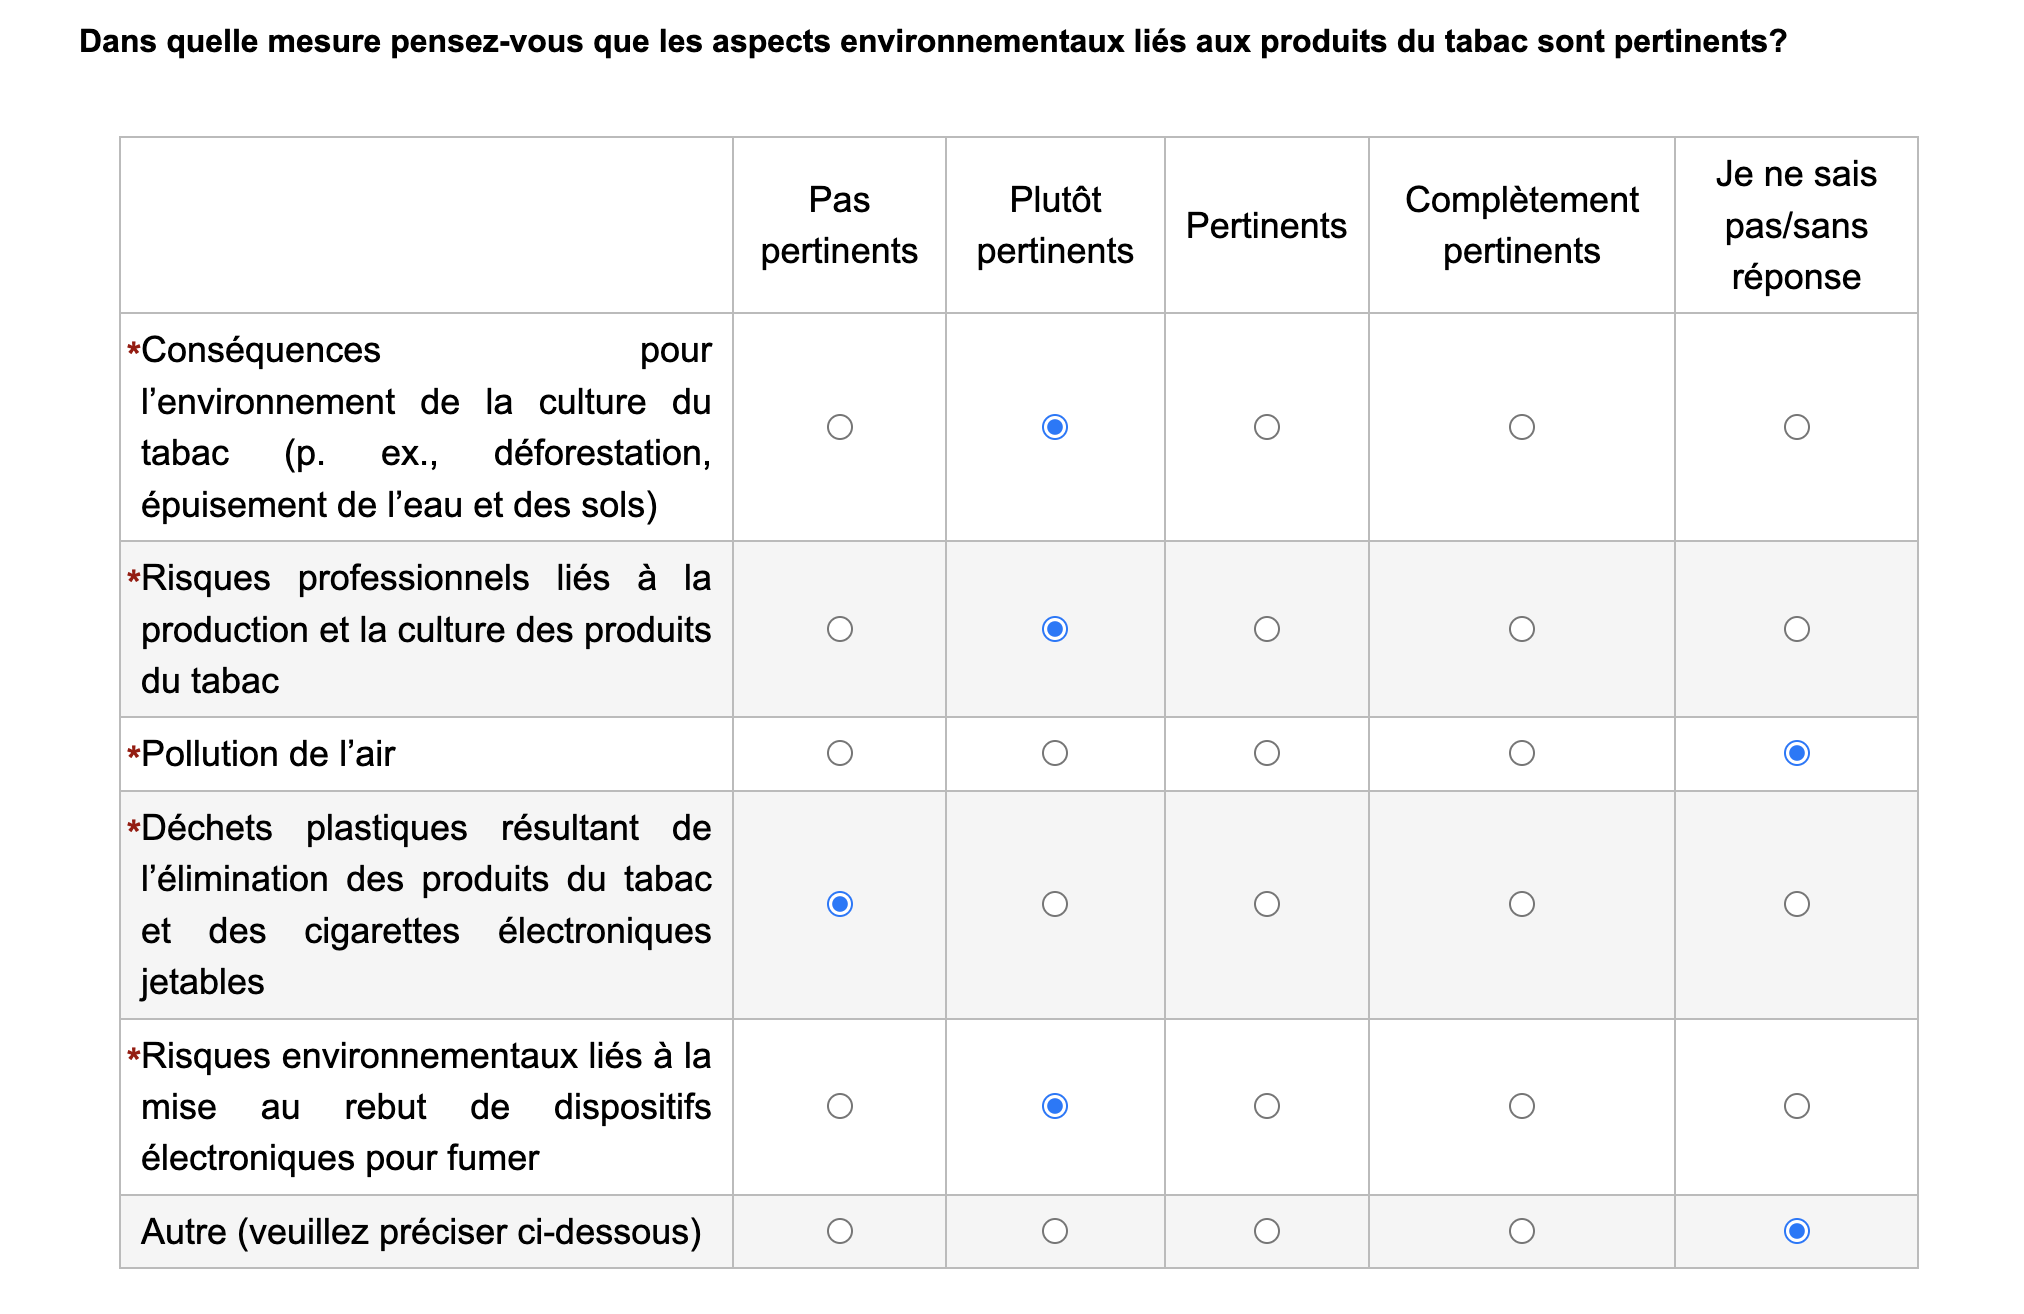Image resolution: width=2024 pixels, height=1314 pixels.
Task: Select 'Pertinents' for Déchets plastiques row
Action: (x=1266, y=904)
